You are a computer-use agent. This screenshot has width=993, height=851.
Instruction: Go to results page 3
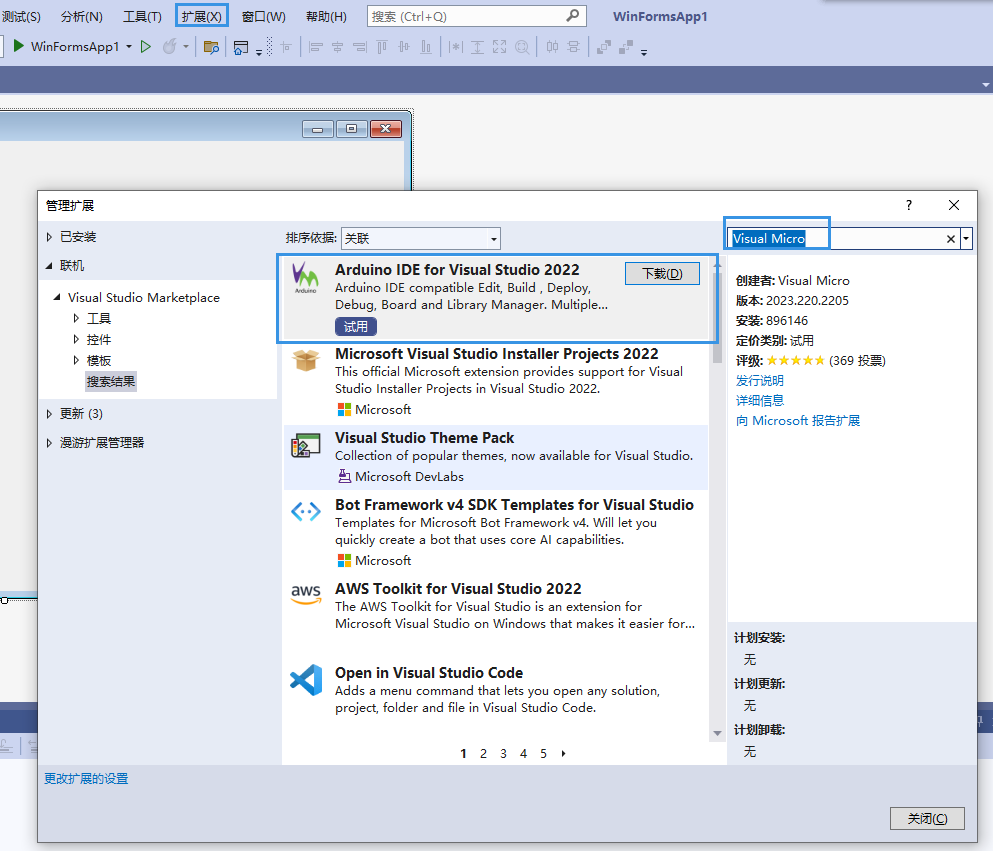pos(503,753)
